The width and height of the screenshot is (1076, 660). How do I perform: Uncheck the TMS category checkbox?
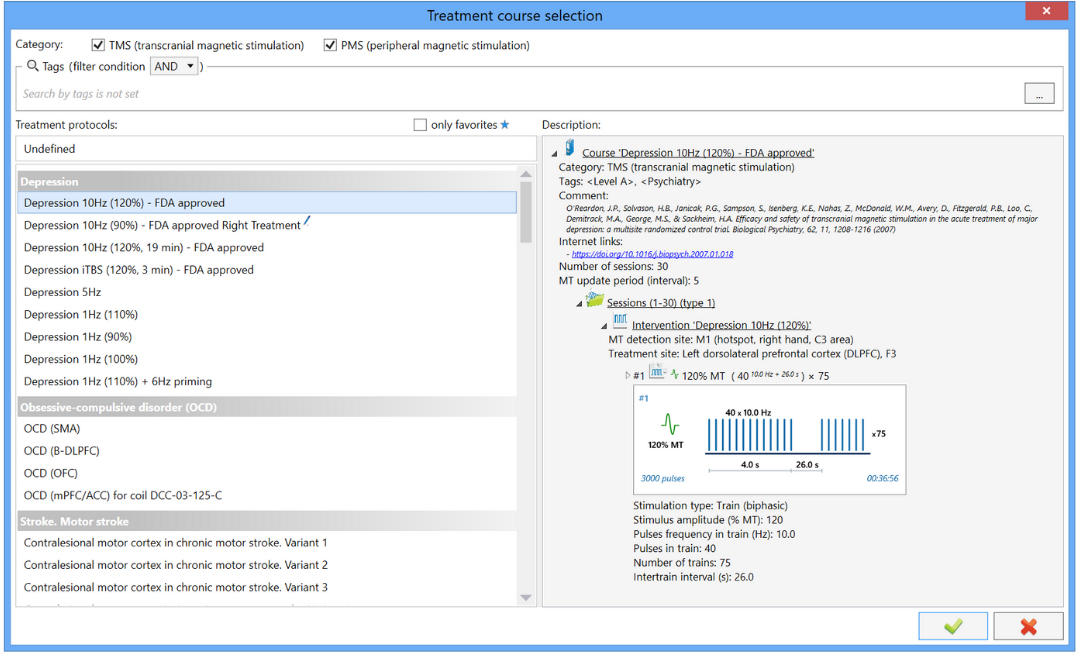pos(98,45)
